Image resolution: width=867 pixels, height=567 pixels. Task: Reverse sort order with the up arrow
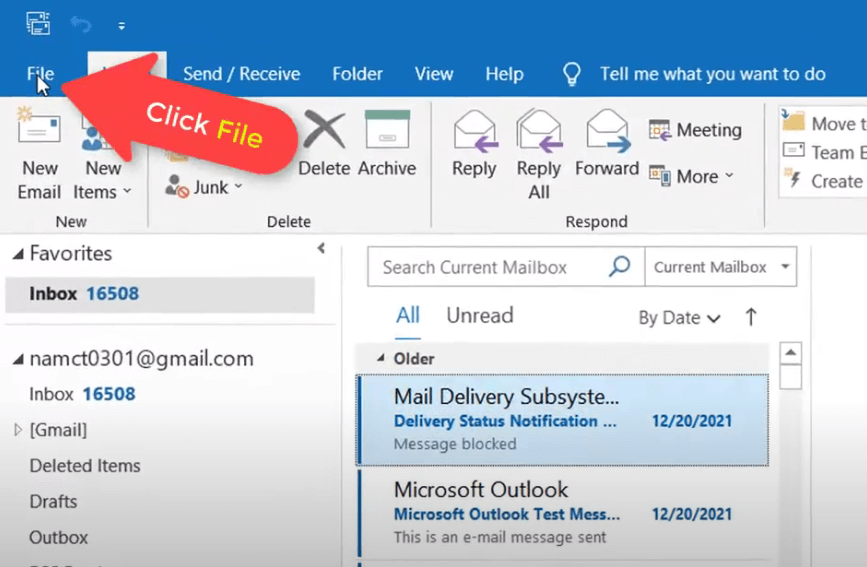751,318
